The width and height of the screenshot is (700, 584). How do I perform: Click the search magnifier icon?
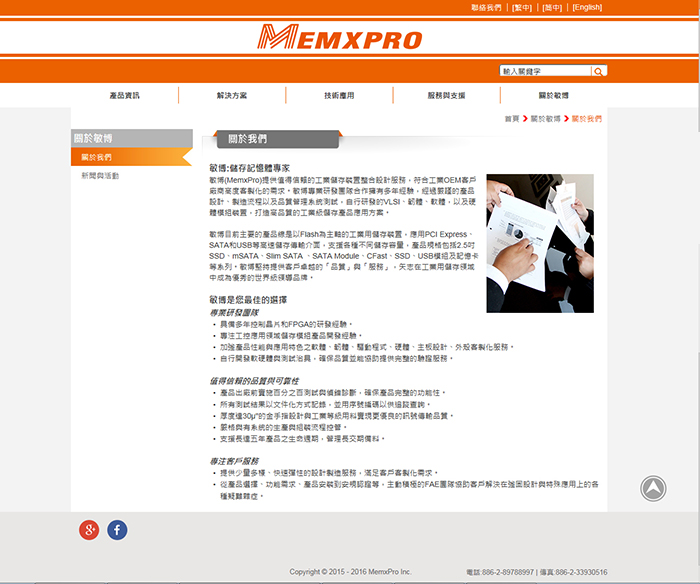point(599,71)
